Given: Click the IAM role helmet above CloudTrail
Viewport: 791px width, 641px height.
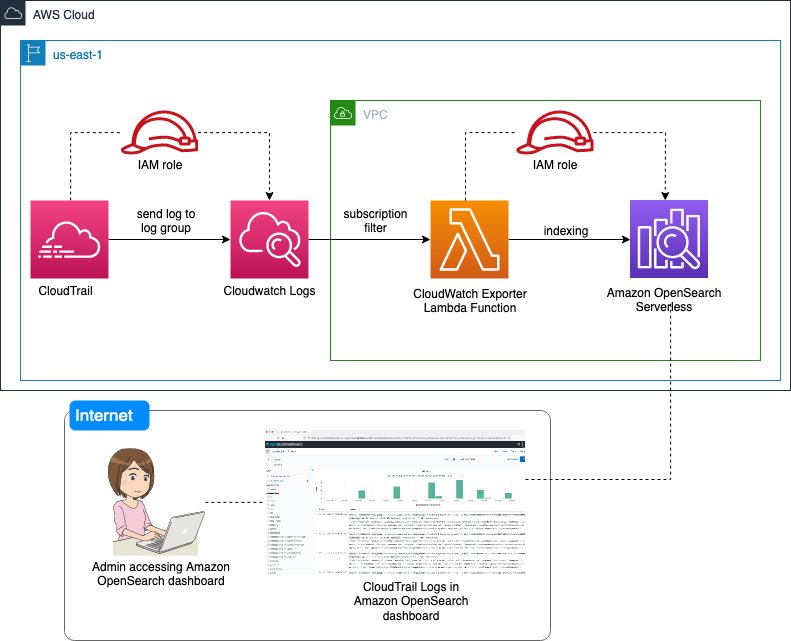Looking at the screenshot, I should 159,132.
